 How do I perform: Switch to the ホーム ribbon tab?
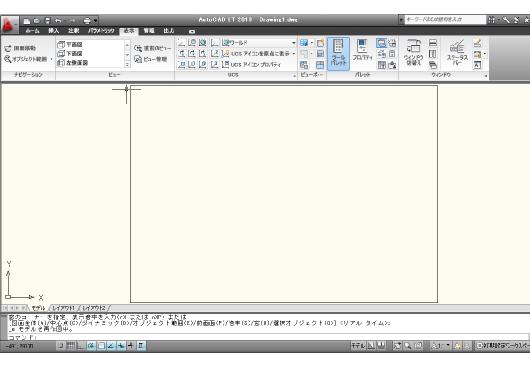(32, 31)
